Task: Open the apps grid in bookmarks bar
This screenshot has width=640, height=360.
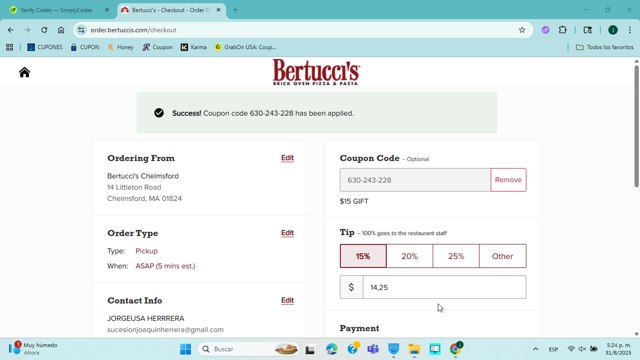Action: coord(9,47)
